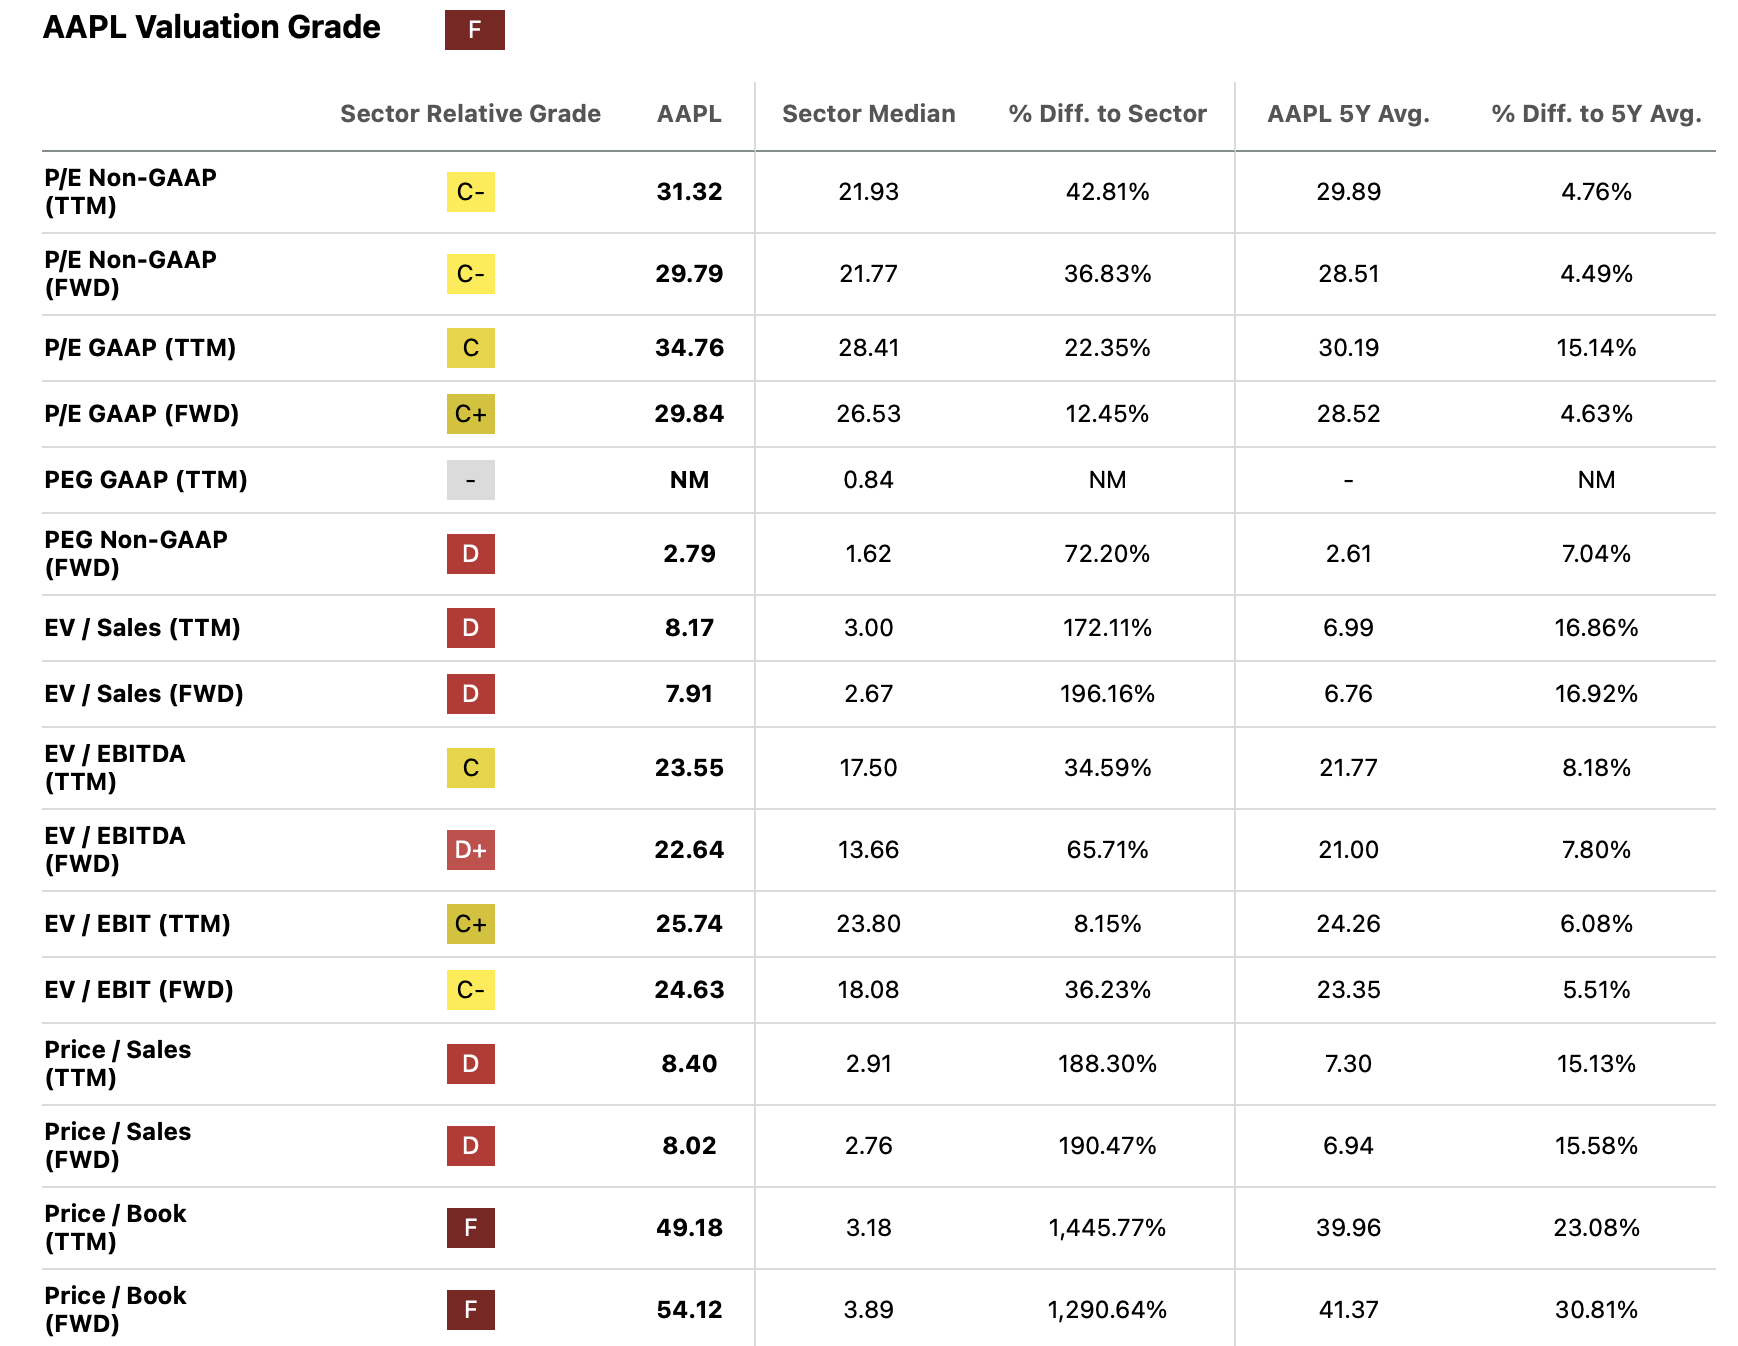Screen dimensions: 1738x1346
Task: Click the AAPL Valuation Grade heading
Action: point(212,28)
